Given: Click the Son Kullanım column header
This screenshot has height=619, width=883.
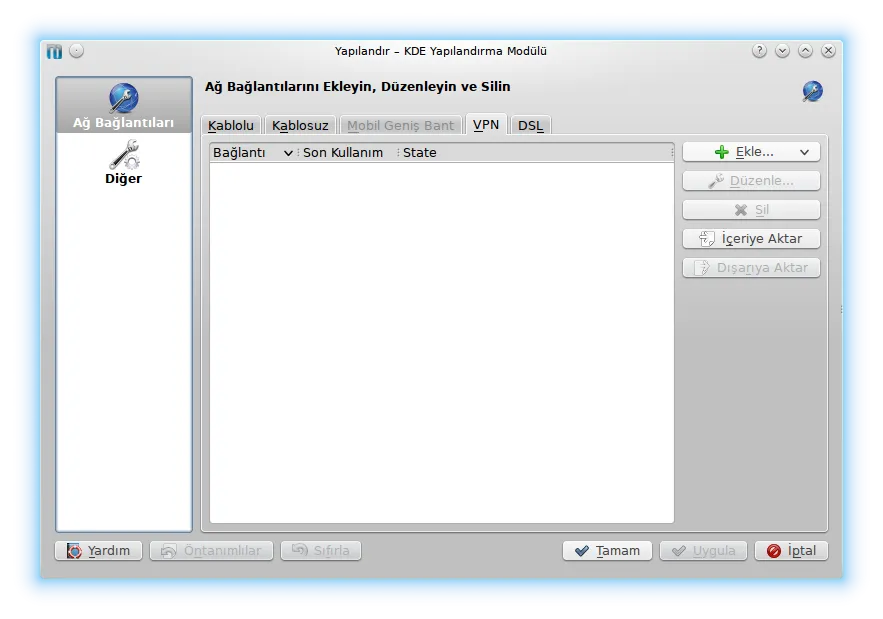Looking at the screenshot, I should tap(343, 153).
